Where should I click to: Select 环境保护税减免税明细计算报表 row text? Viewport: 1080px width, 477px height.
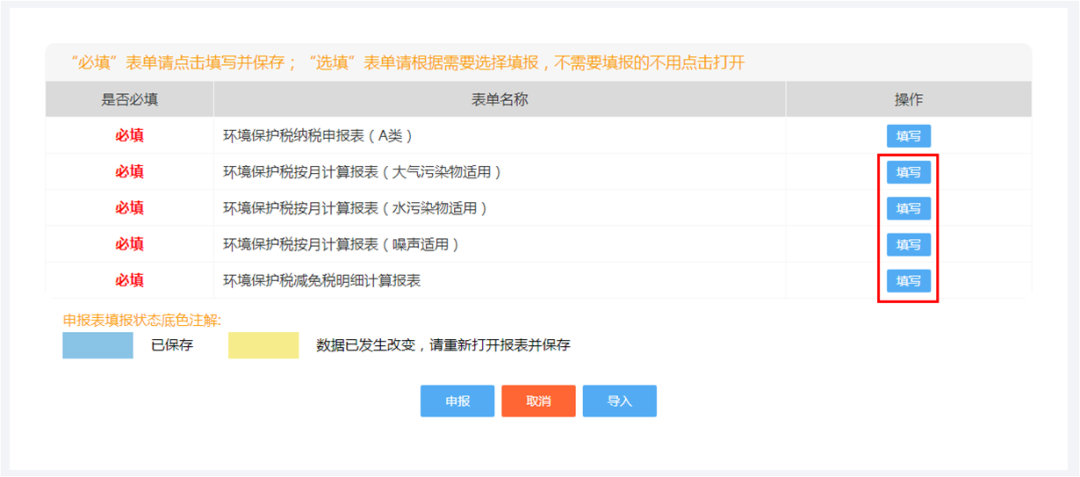(x=322, y=281)
